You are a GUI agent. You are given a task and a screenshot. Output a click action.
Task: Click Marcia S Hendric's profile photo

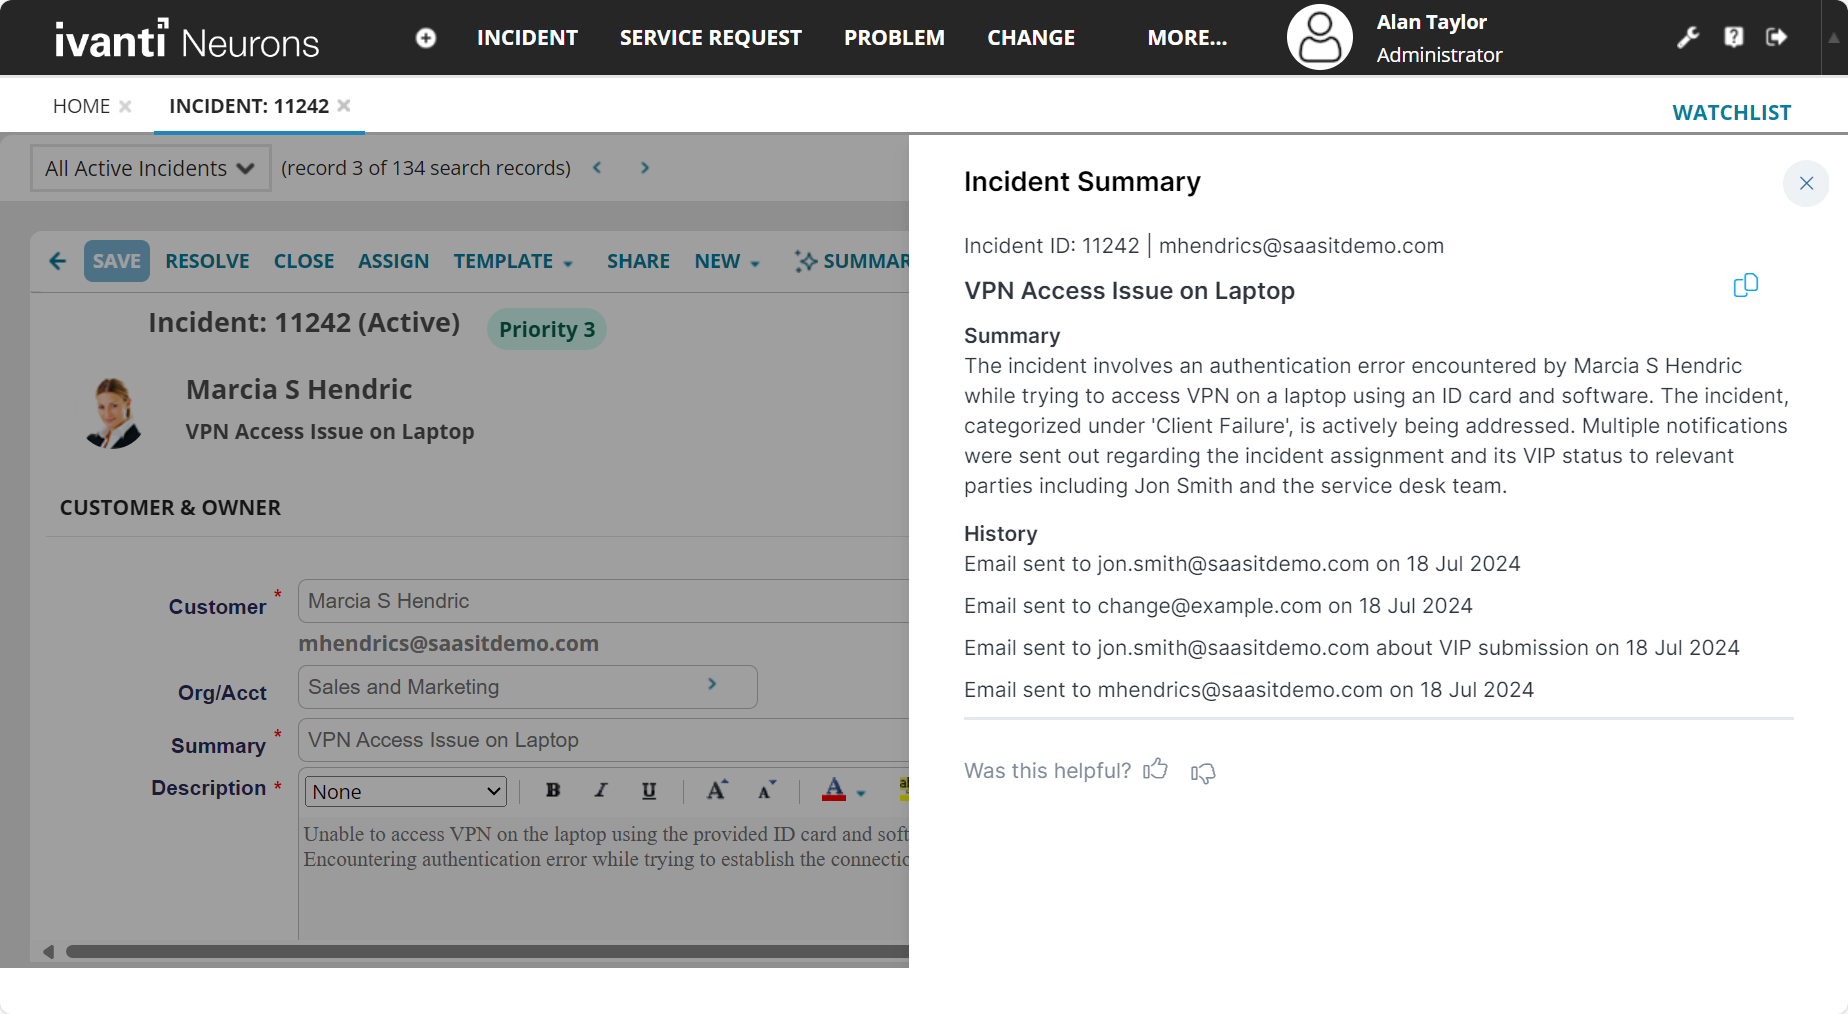click(113, 413)
